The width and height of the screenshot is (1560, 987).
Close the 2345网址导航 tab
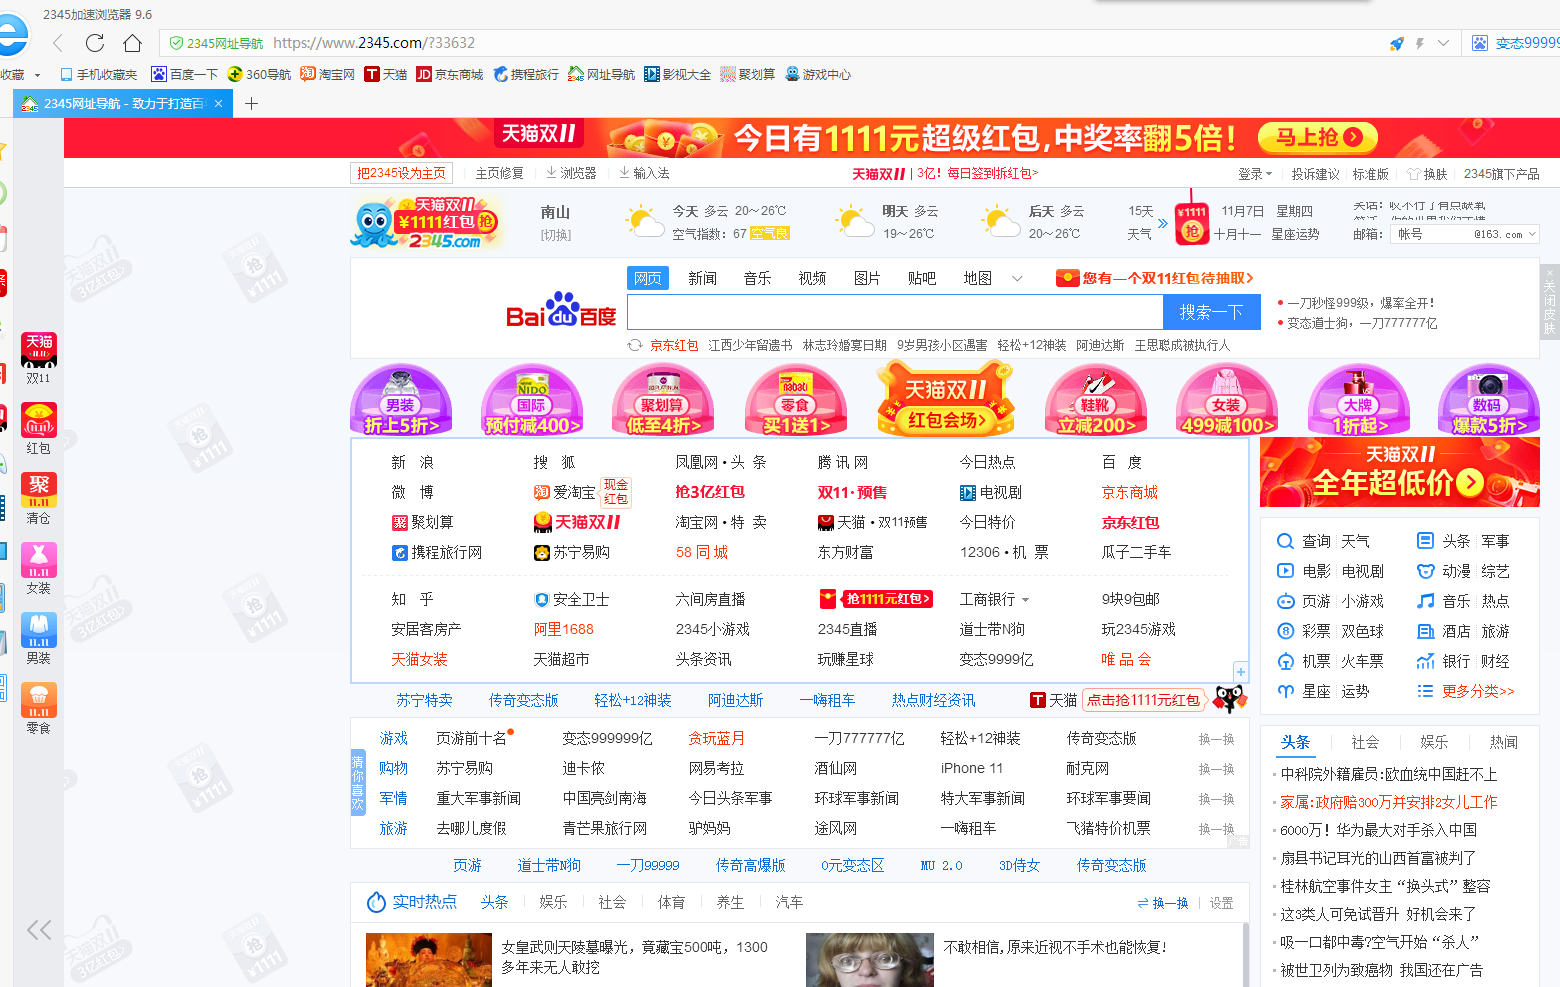point(218,103)
